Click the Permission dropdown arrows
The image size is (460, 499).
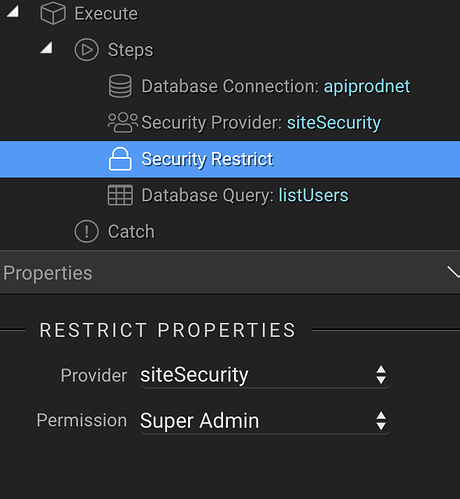coord(381,421)
